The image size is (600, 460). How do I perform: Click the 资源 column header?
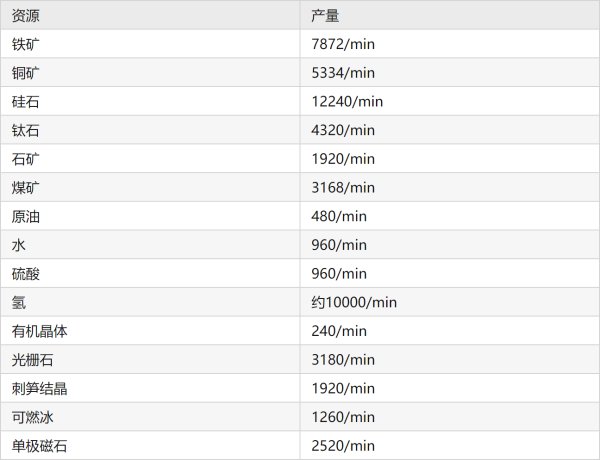click(26, 16)
